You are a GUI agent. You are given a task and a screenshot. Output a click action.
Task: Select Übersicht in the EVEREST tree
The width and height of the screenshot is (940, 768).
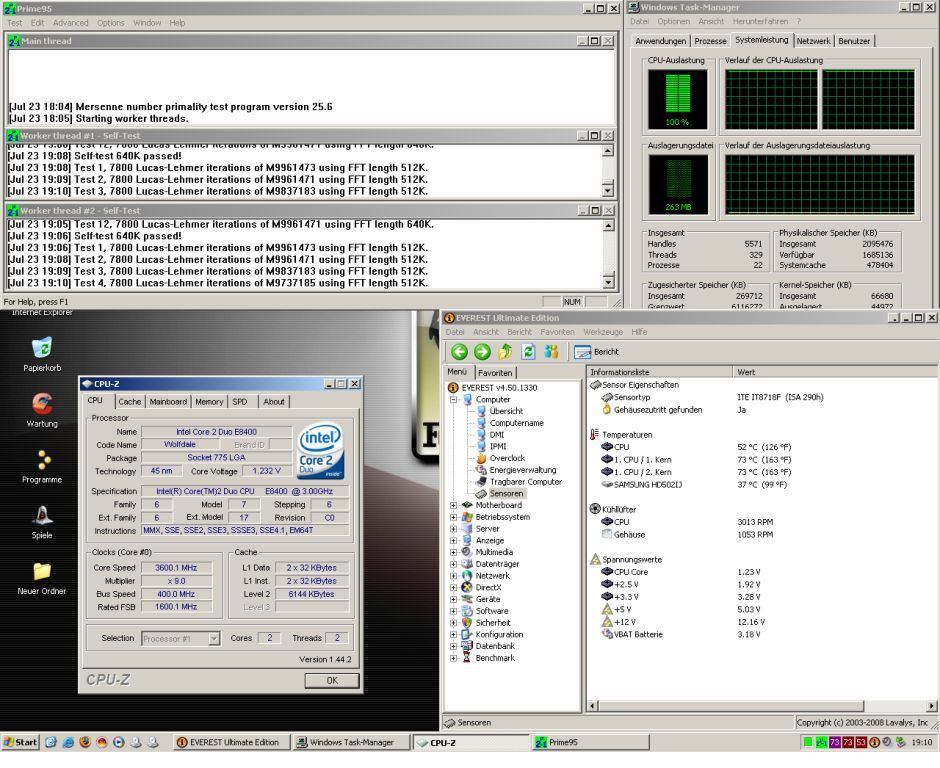click(506, 411)
